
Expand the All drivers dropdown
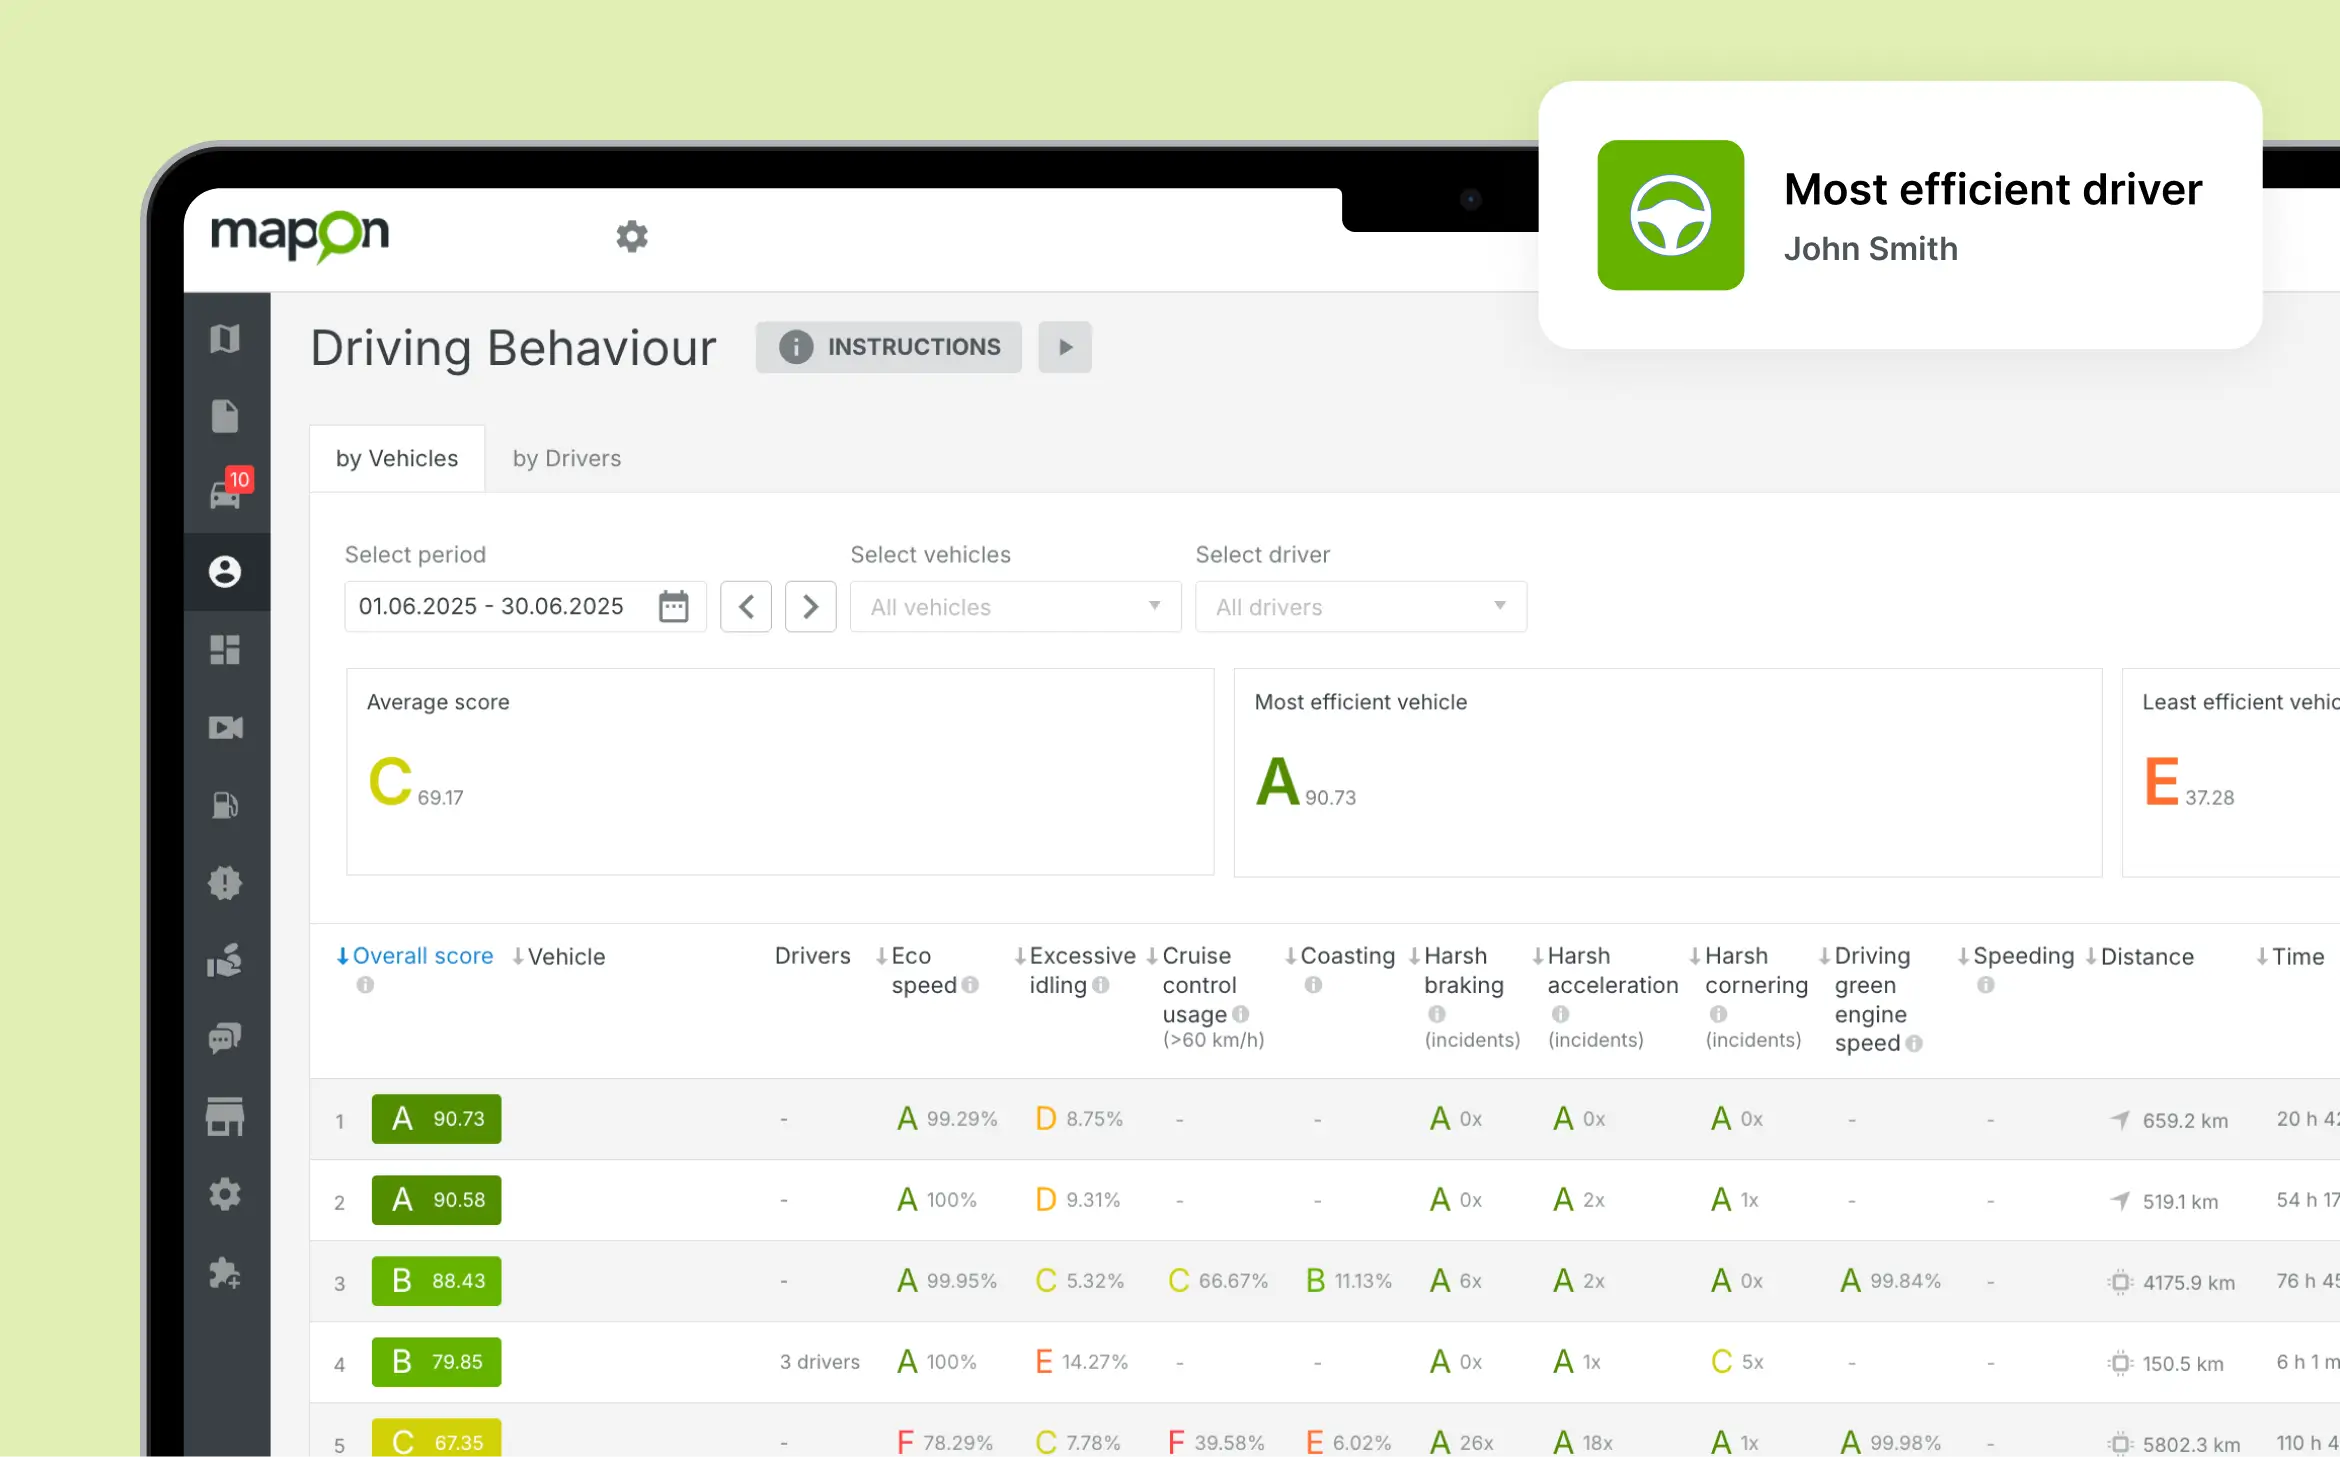(x=1360, y=607)
